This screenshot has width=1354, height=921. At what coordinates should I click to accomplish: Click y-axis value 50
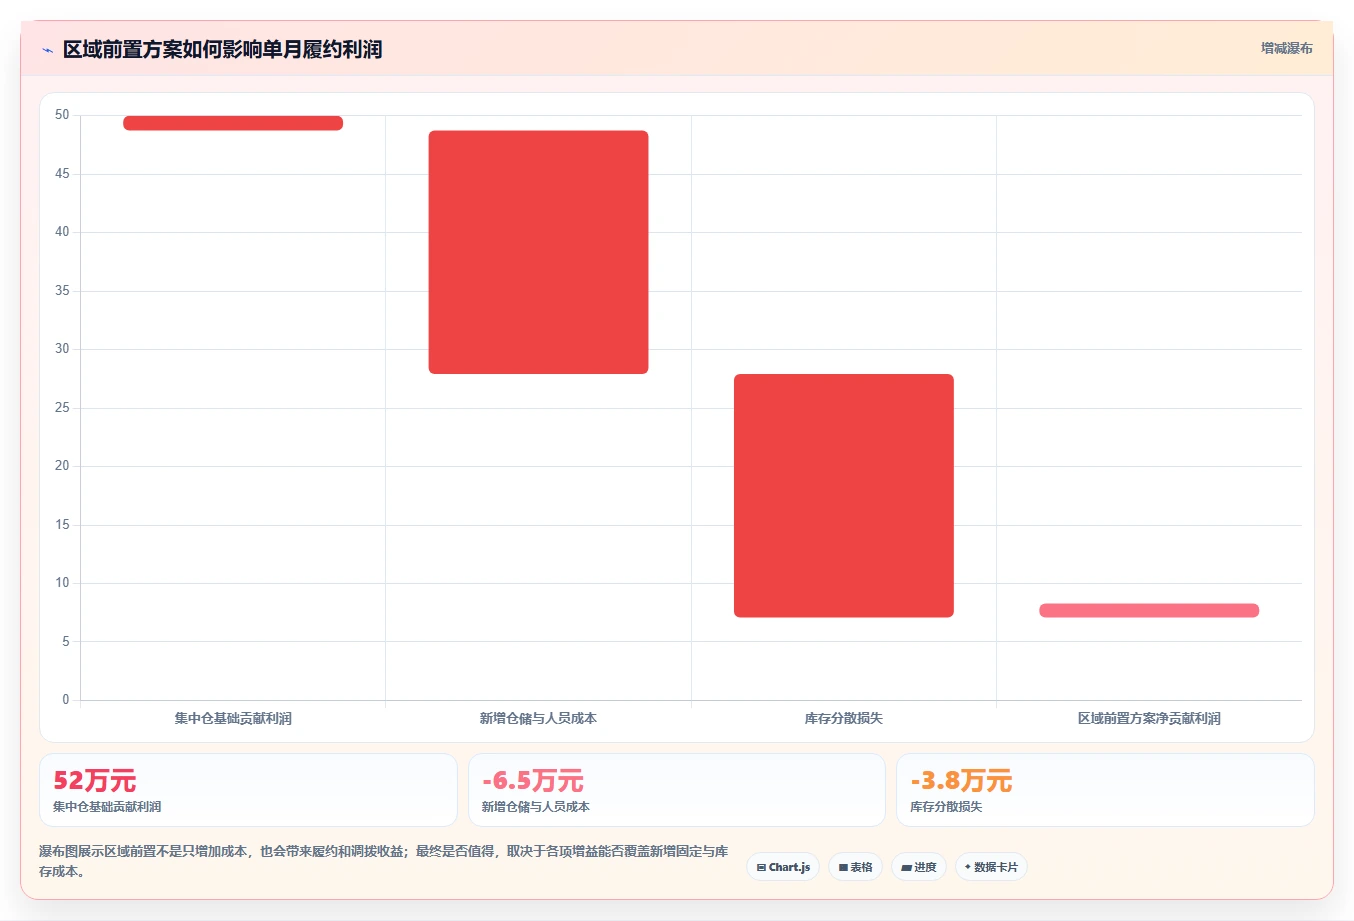[x=62, y=115]
